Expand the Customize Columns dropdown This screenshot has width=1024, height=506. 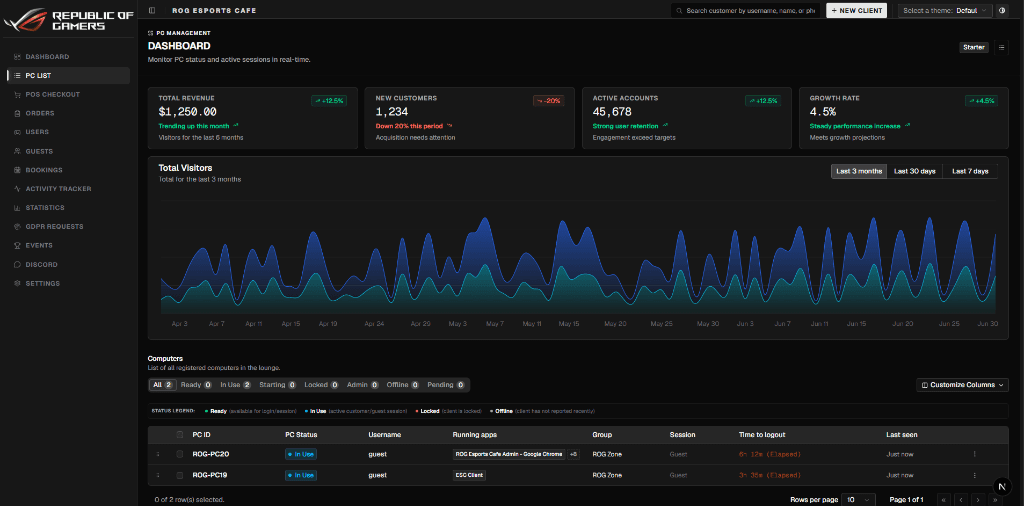click(x=962, y=385)
